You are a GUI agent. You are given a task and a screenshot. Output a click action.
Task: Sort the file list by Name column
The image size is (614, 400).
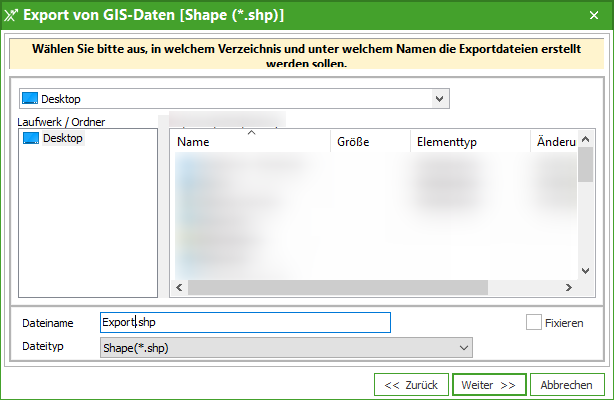click(250, 142)
